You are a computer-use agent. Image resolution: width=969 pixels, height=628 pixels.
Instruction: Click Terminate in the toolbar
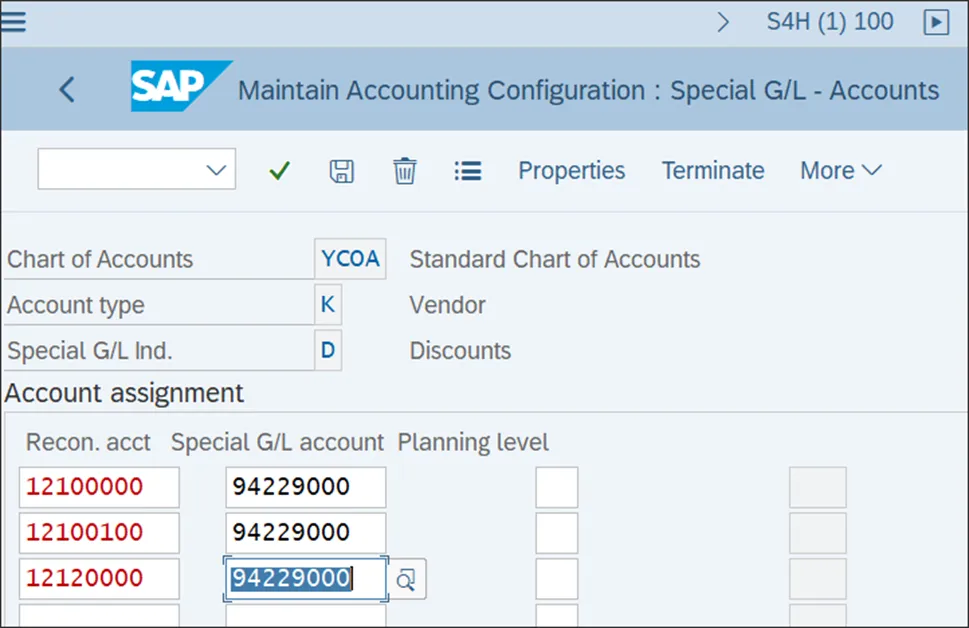pos(713,171)
